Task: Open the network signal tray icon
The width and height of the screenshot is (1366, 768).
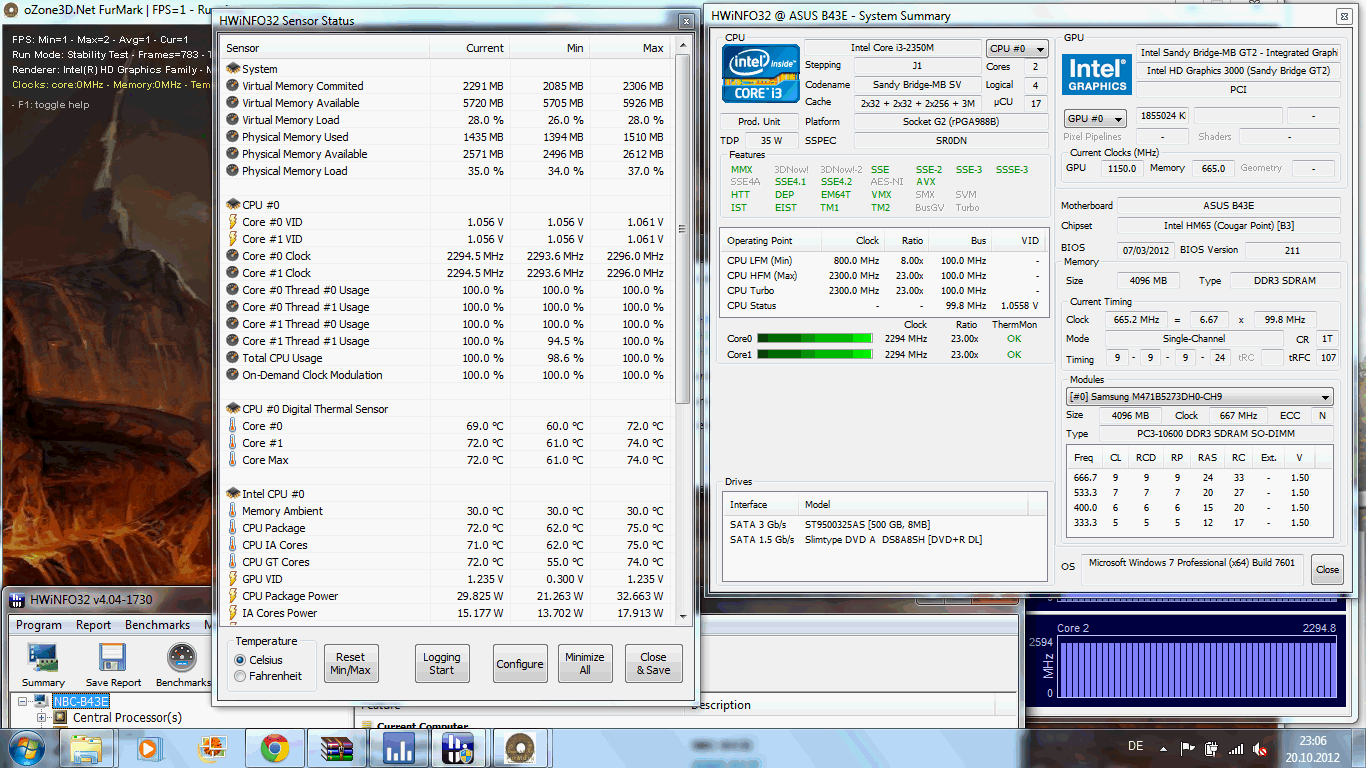Action: 1236,748
